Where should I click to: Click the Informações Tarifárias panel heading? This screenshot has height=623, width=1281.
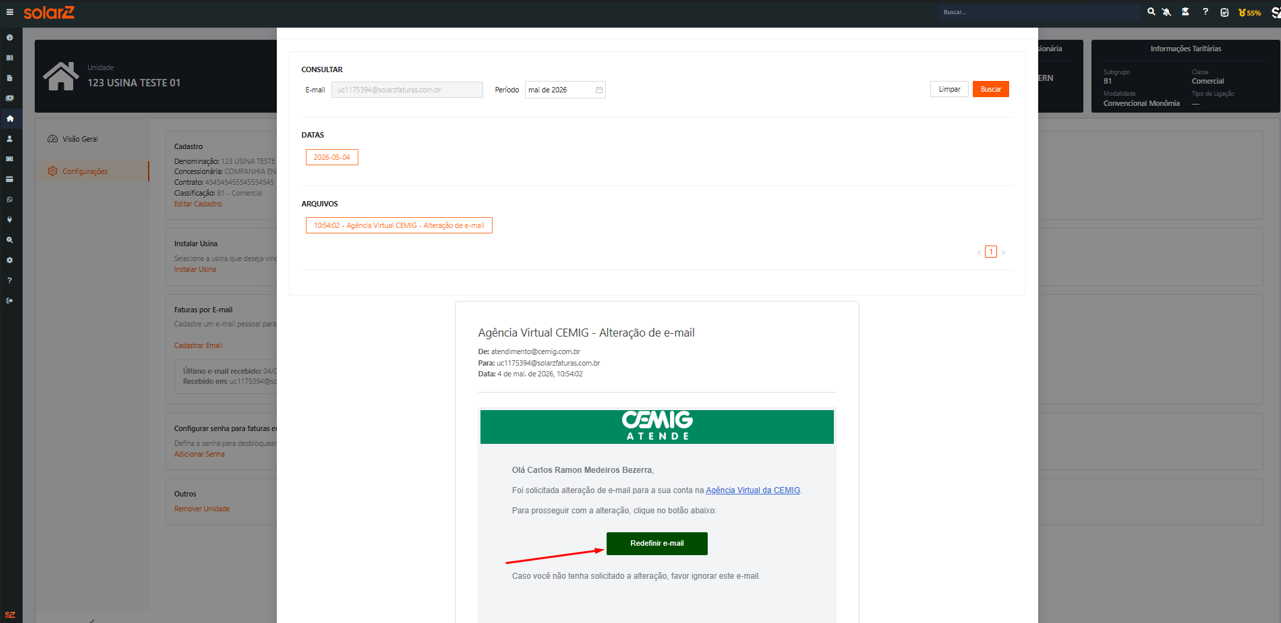1185,48
